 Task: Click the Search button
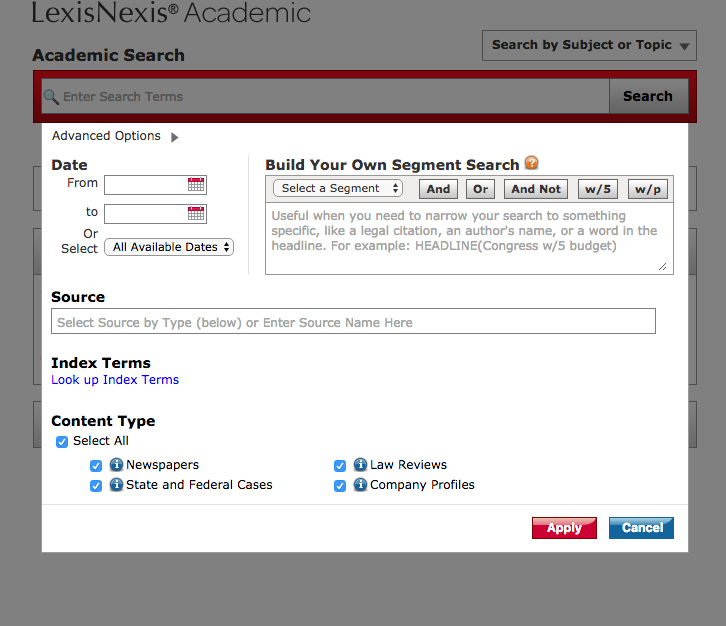click(648, 96)
